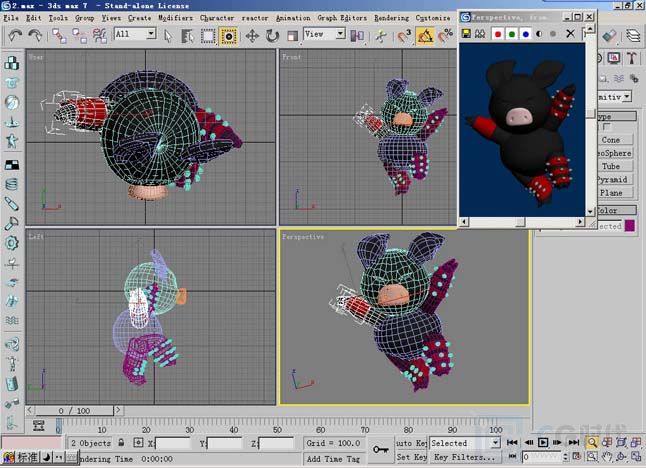Open the Utilities hammer tab in command panel

632,58
